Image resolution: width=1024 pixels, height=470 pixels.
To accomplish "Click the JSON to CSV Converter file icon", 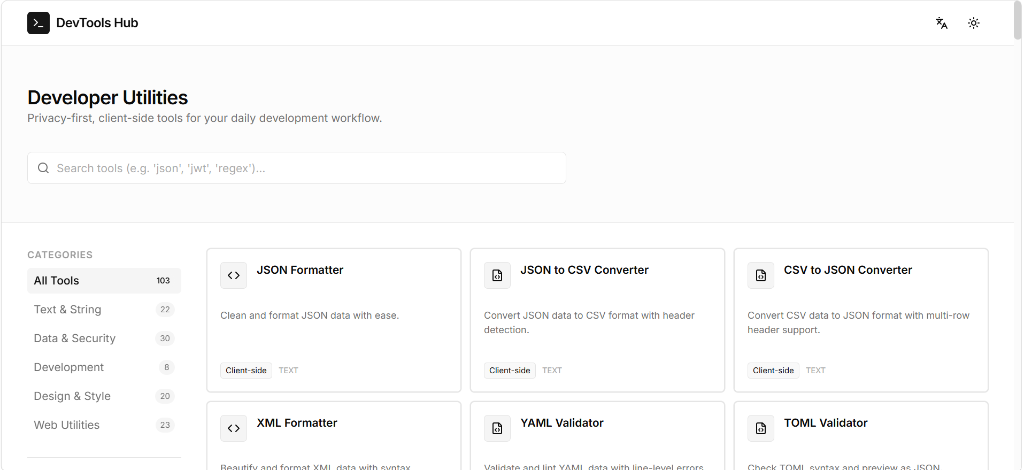I will pos(497,275).
